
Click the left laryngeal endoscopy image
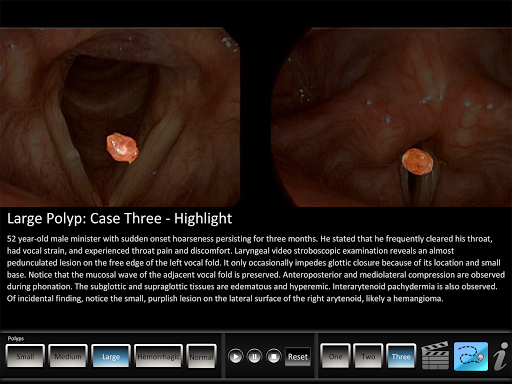click(120, 117)
